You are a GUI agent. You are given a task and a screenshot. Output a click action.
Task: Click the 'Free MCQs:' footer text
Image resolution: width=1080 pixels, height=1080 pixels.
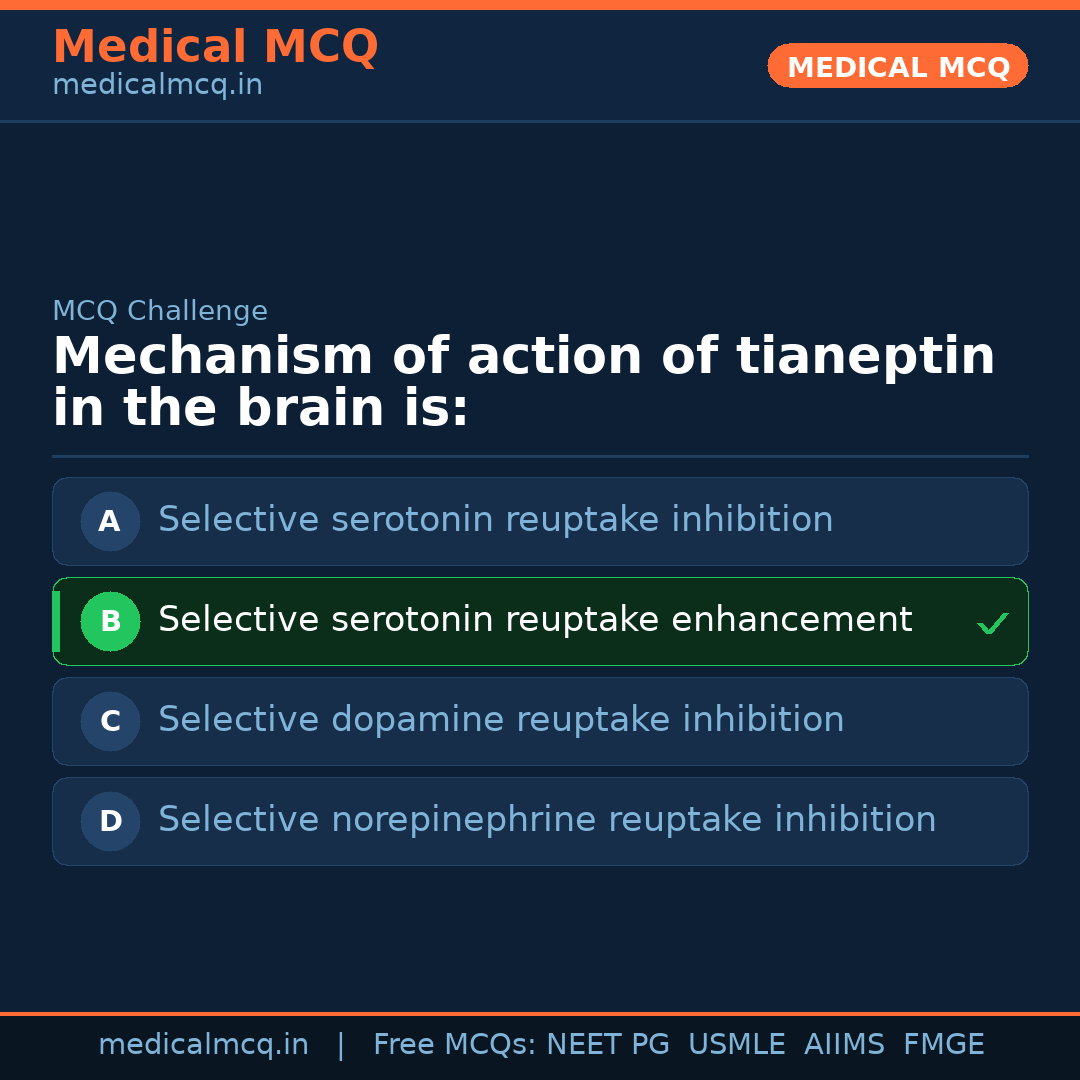tap(455, 1045)
